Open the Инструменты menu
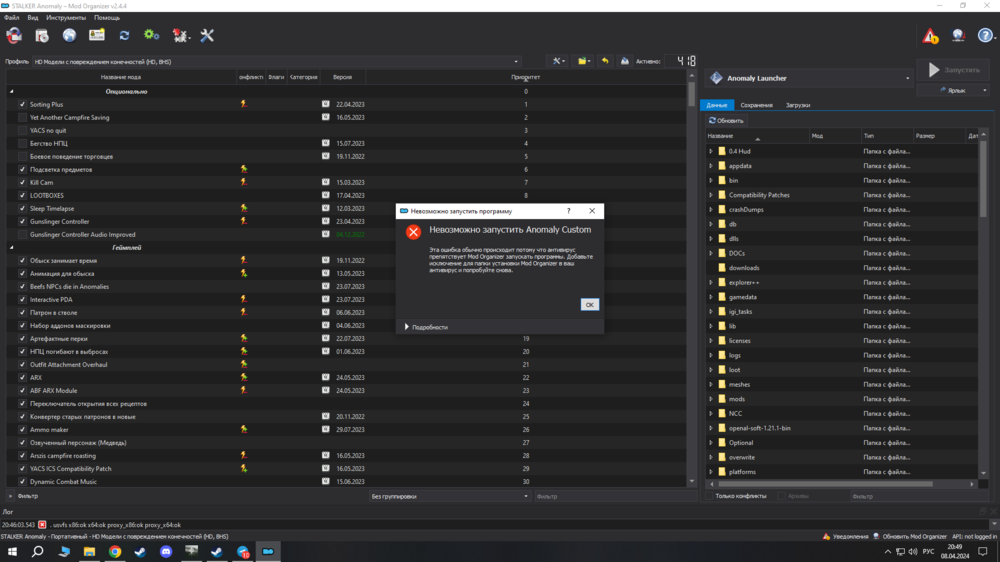 (66, 18)
